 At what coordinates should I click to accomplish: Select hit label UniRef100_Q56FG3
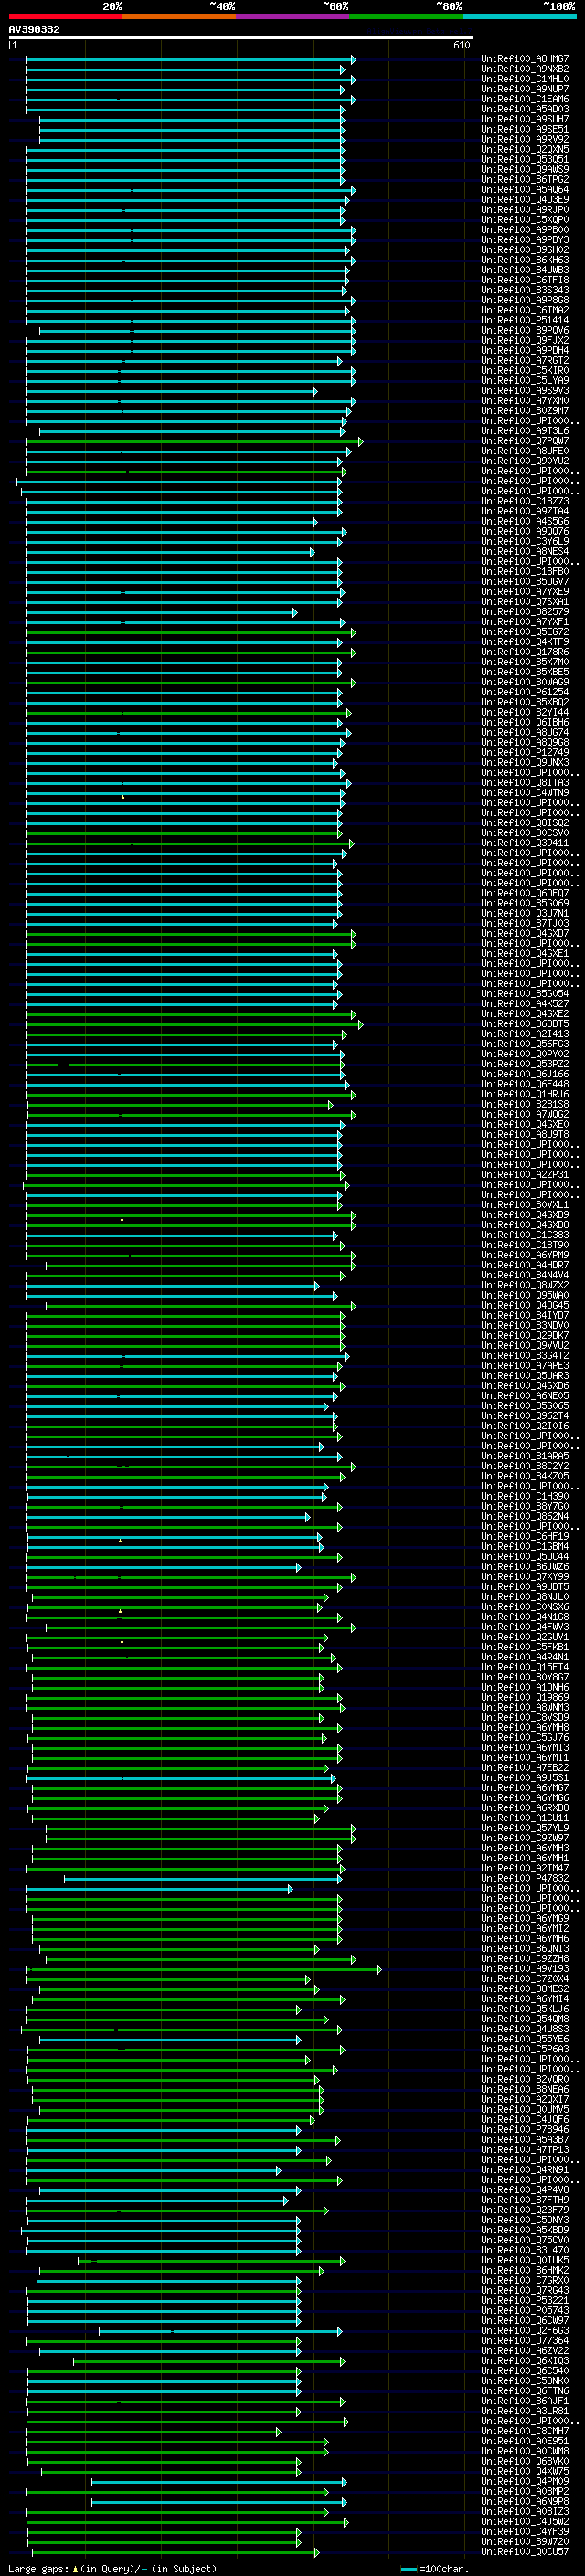pos(525,1044)
